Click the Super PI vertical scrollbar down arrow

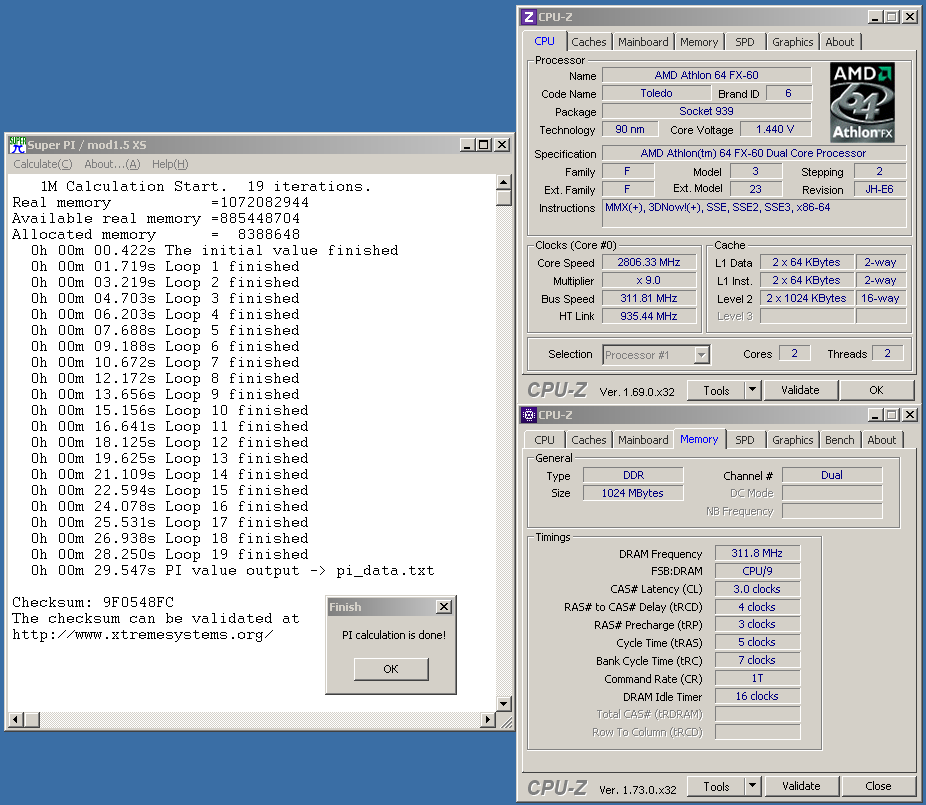point(505,702)
